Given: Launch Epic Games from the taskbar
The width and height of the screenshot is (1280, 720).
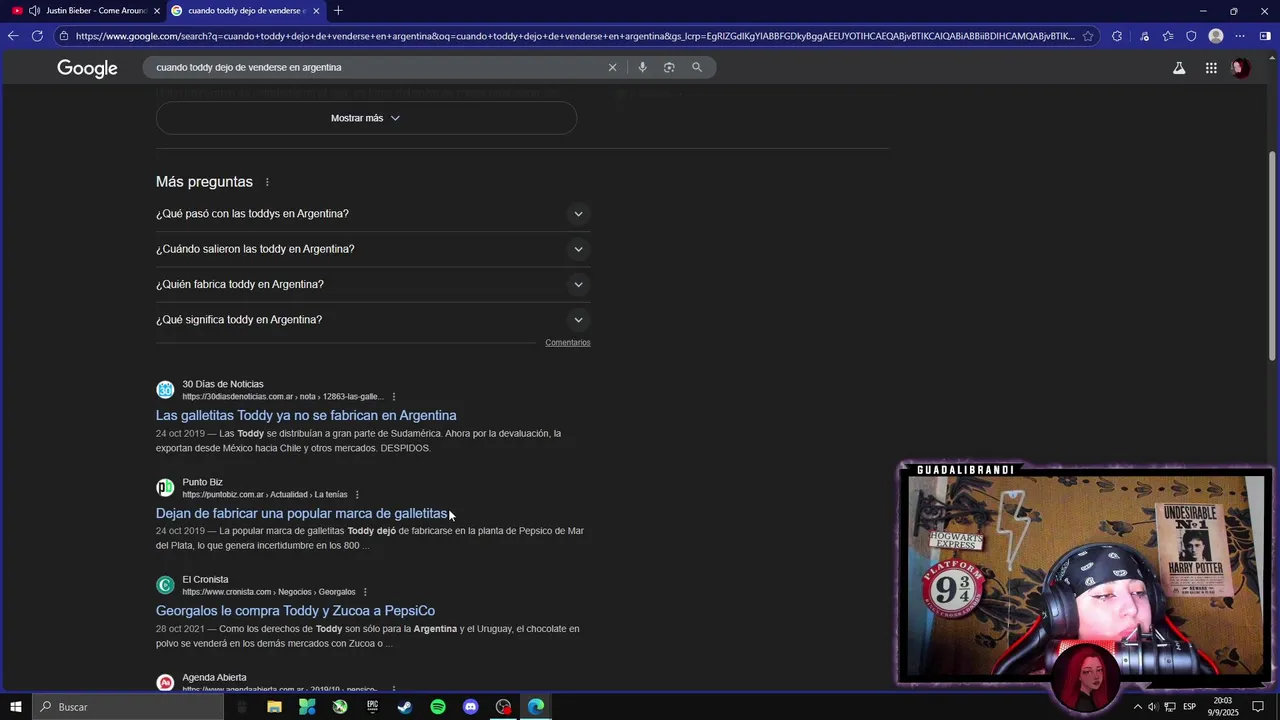Looking at the screenshot, I should [372, 707].
